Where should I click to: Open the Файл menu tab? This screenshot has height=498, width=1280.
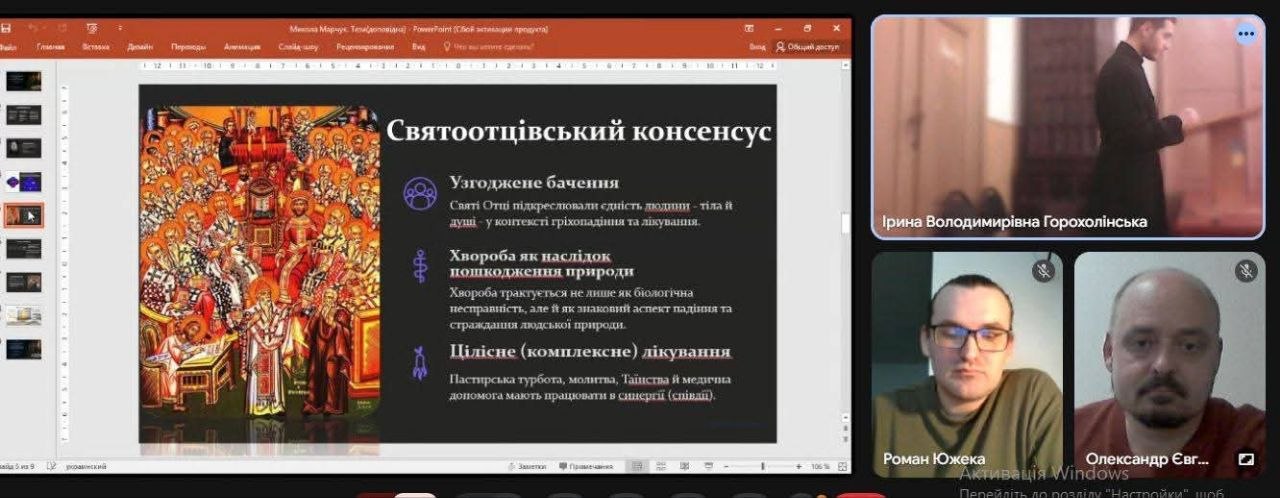click(x=7, y=46)
